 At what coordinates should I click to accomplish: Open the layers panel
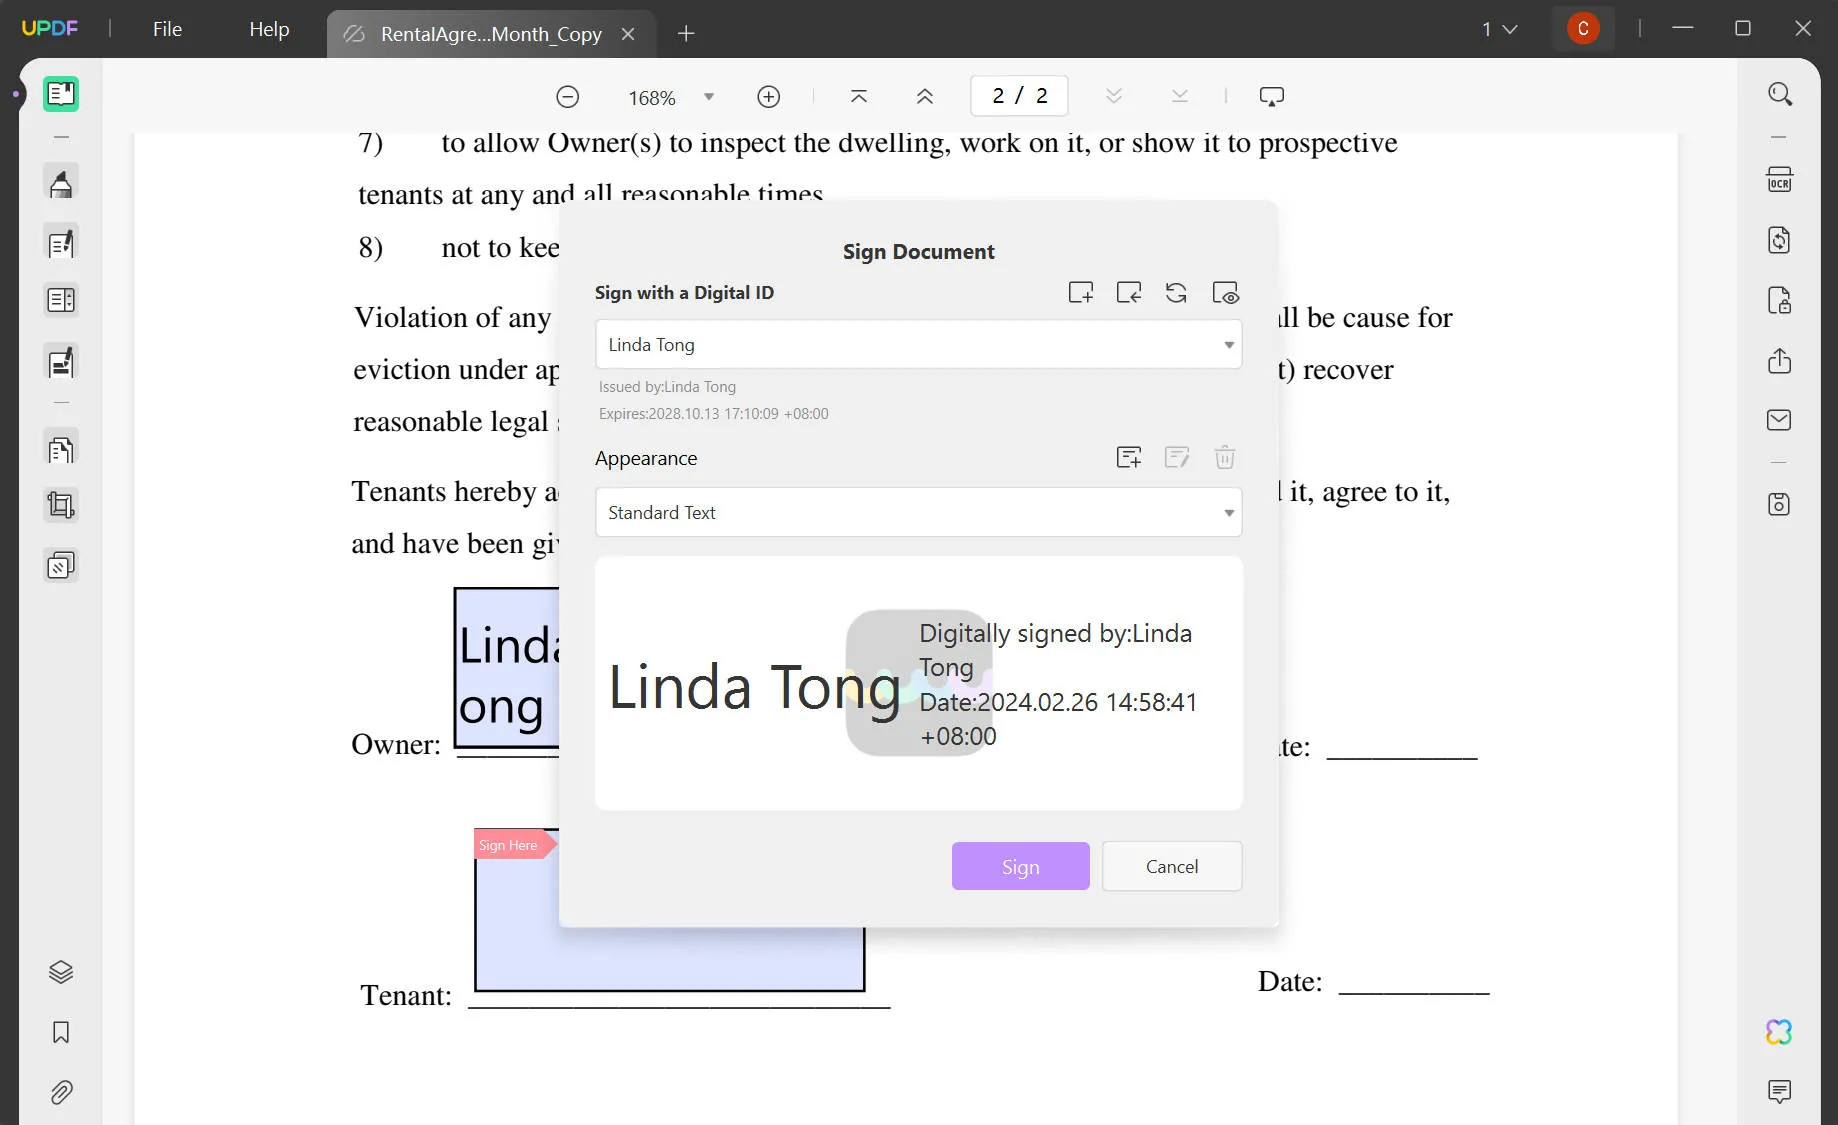click(x=61, y=972)
